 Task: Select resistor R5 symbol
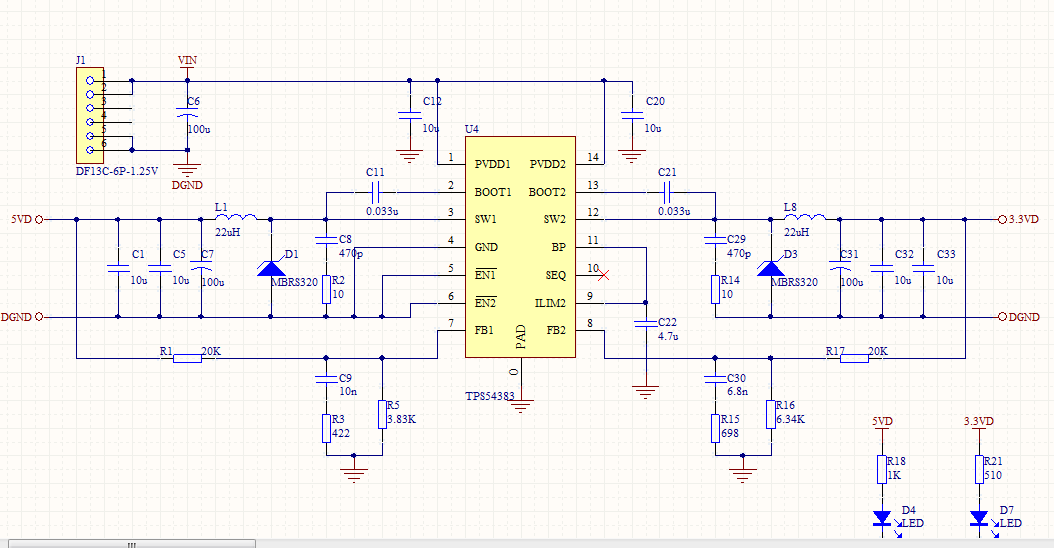coord(382,414)
